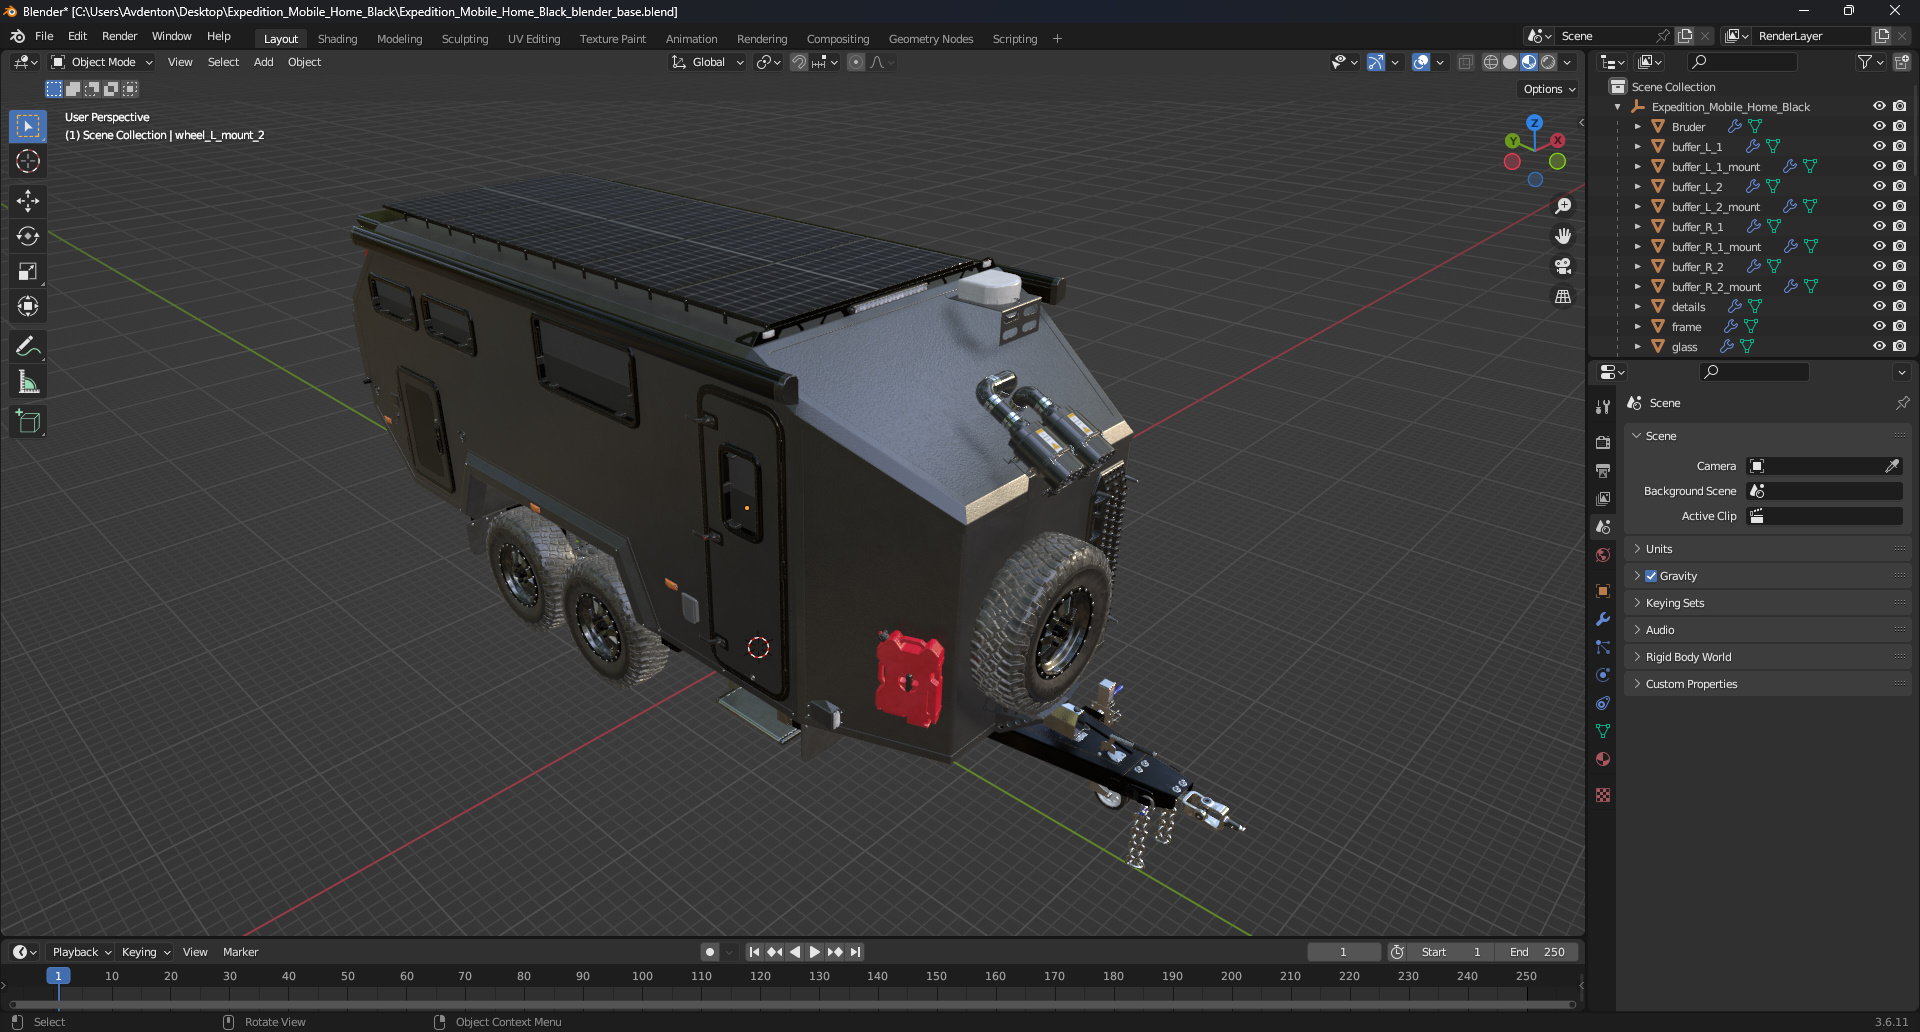Expand the Bruder tree item
The width and height of the screenshot is (1920, 1032).
1637,127
